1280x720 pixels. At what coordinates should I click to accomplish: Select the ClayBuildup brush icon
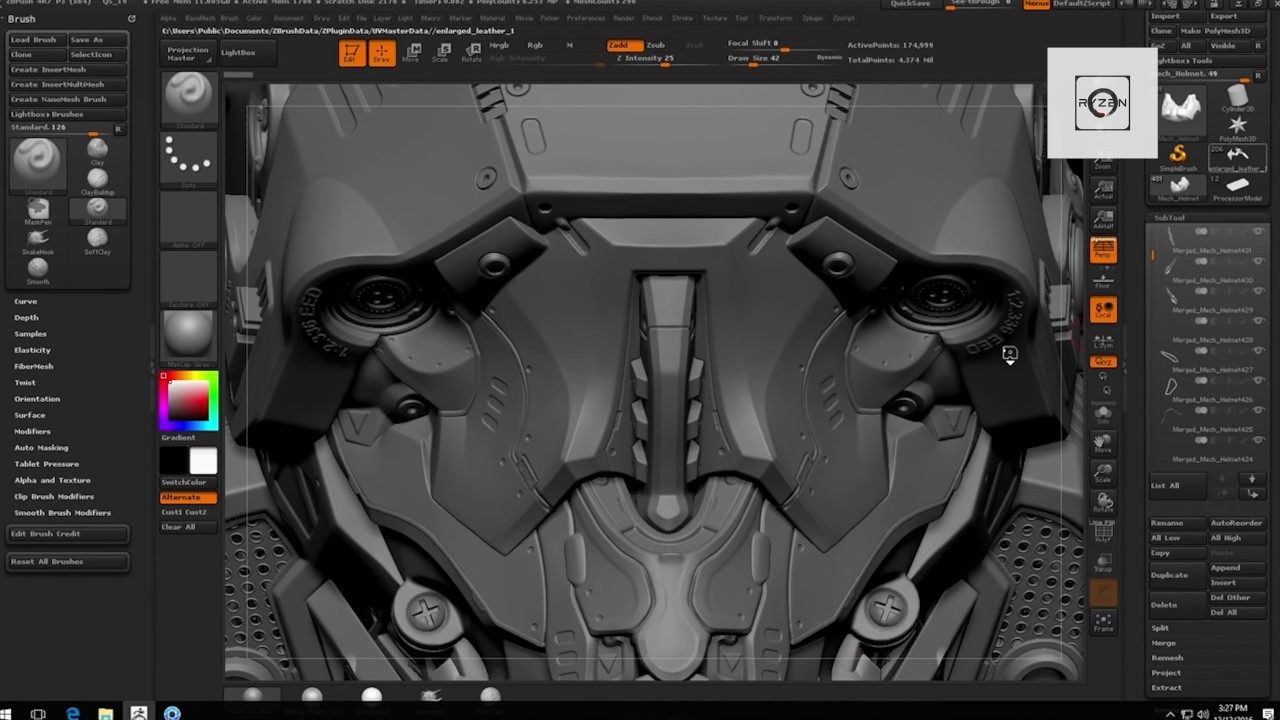[97, 179]
